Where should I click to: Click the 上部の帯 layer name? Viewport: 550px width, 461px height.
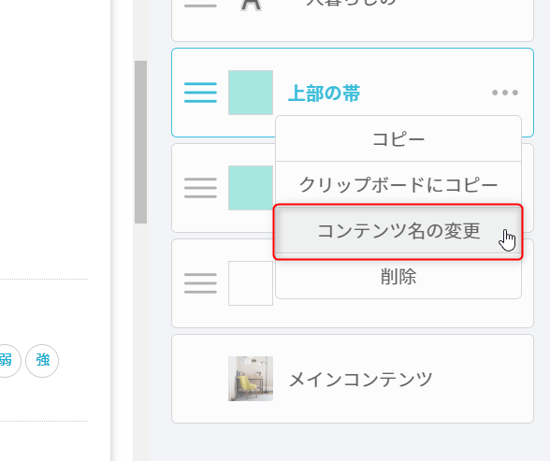[324, 93]
